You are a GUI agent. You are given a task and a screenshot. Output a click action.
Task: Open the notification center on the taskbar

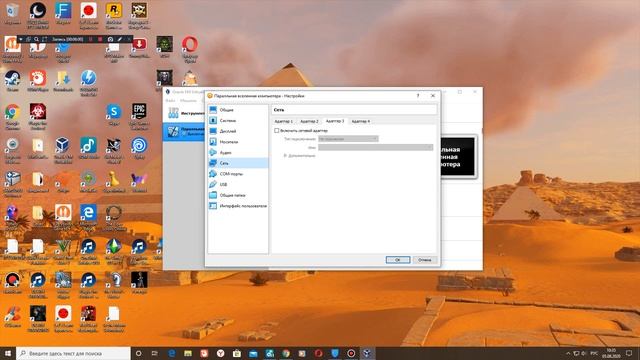[x=629, y=353]
